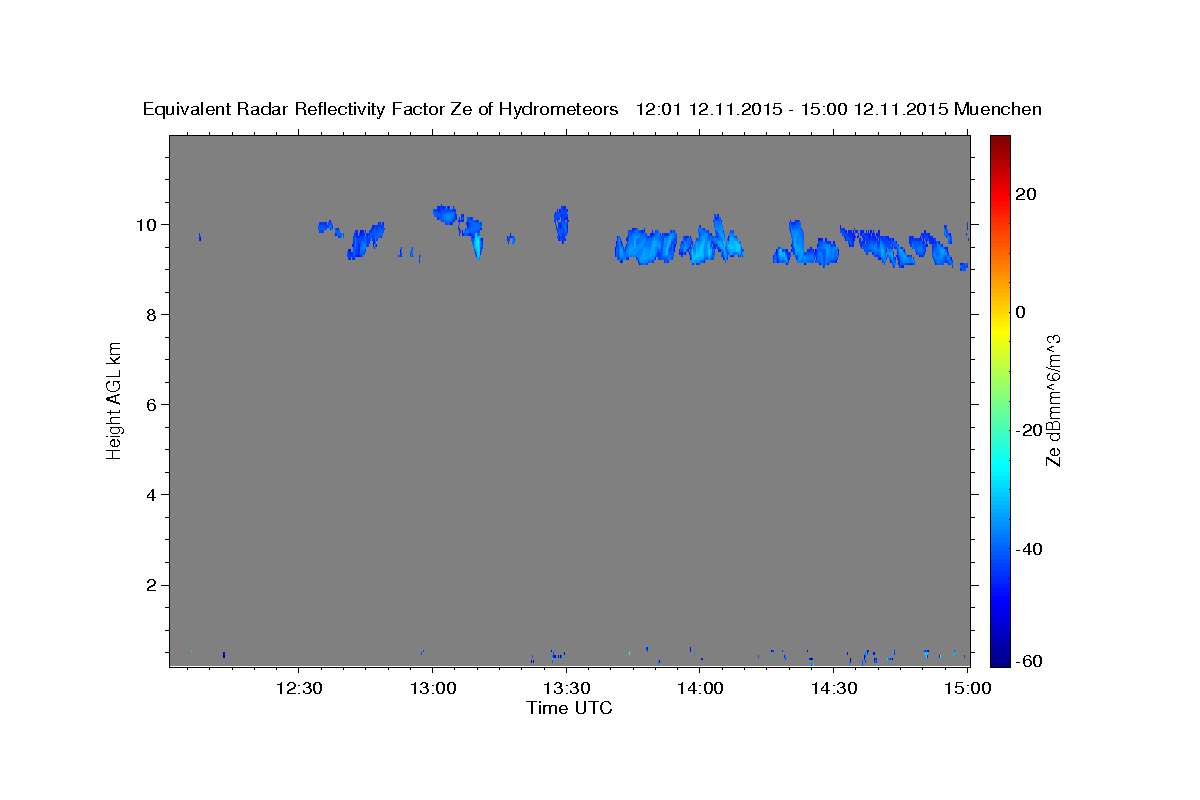Click the 14:00 time tick label
The height and width of the screenshot is (800, 1200).
coord(700,688)
